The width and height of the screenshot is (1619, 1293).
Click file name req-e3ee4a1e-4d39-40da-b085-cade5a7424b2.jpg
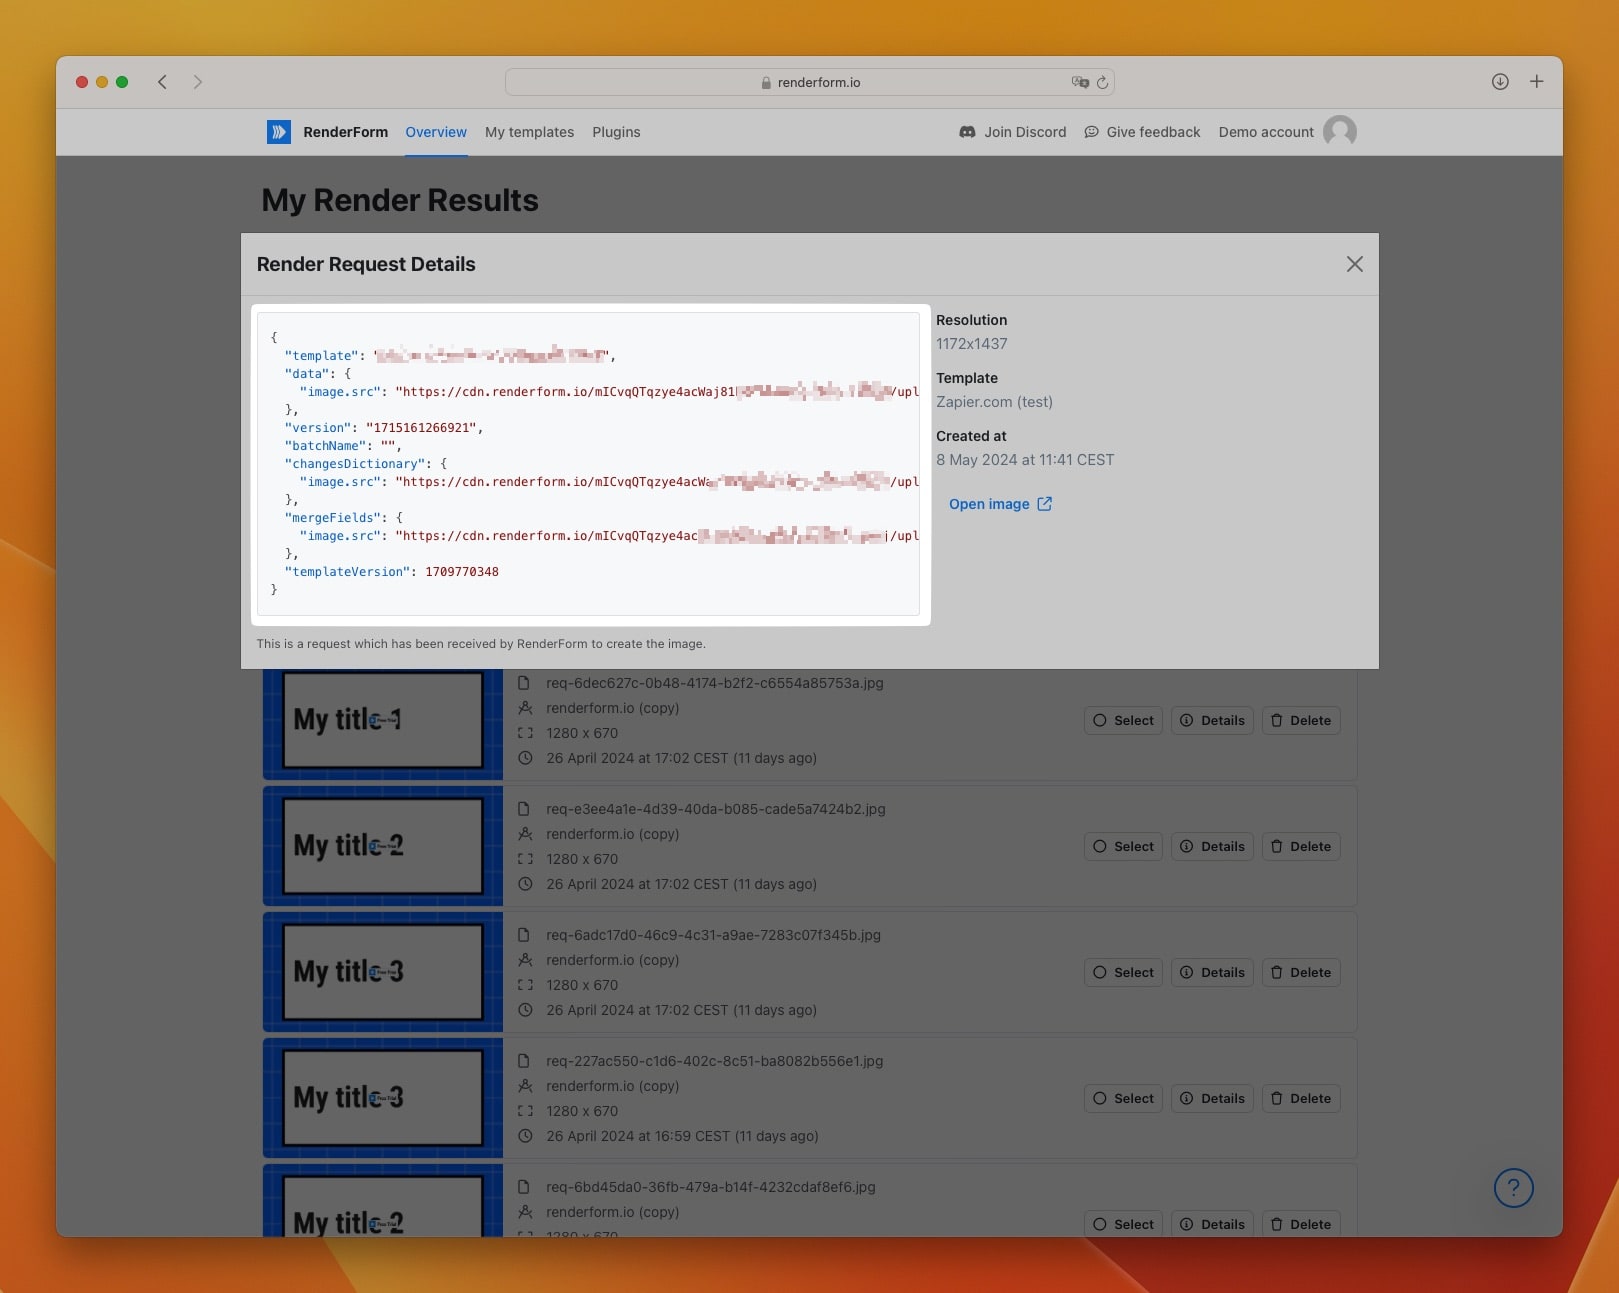pos(716,809)
